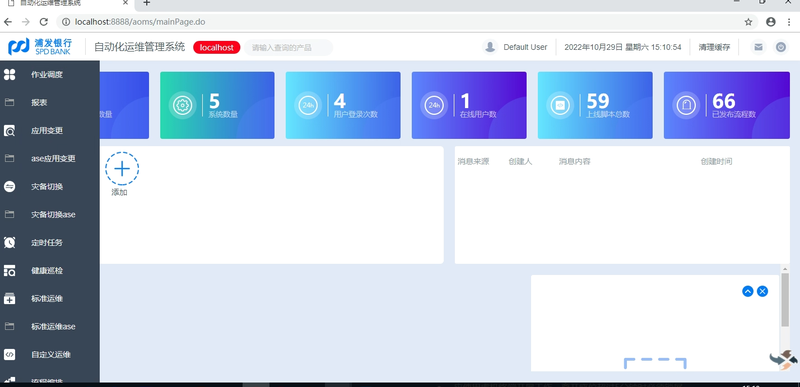Click the red localhost badge
Screen dimensions: 800x387
point(217,47)
